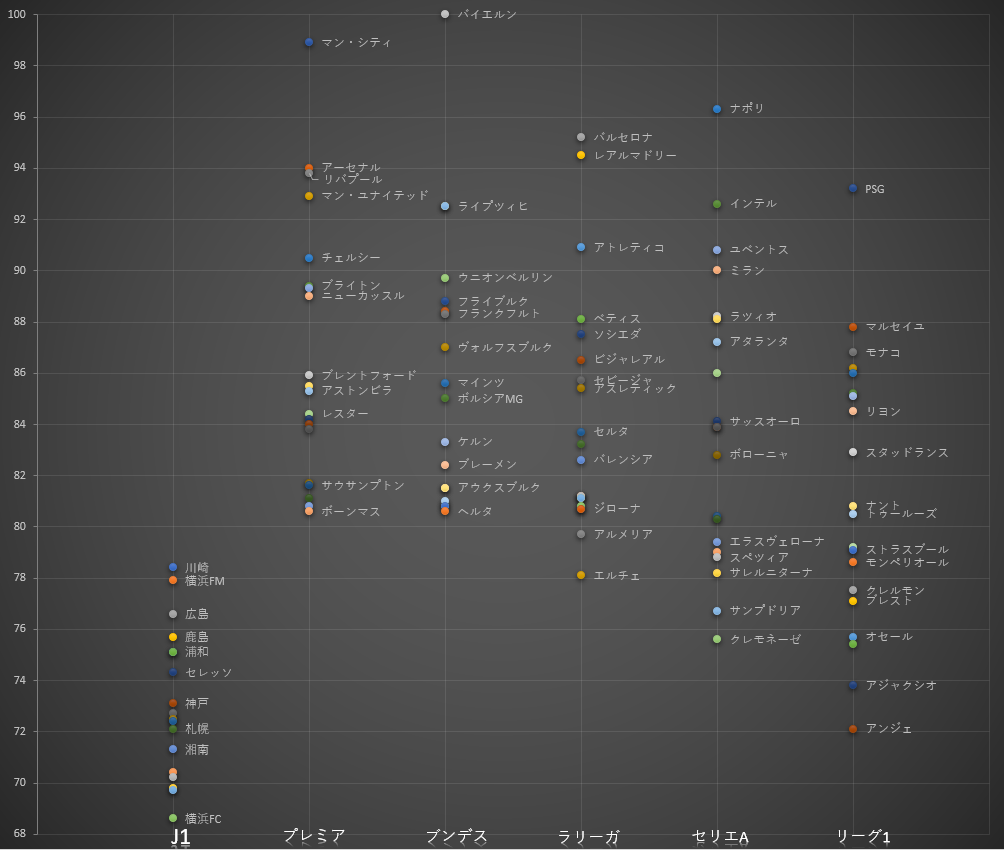Click the ミラン label
1004x850 pixels.
747,270
